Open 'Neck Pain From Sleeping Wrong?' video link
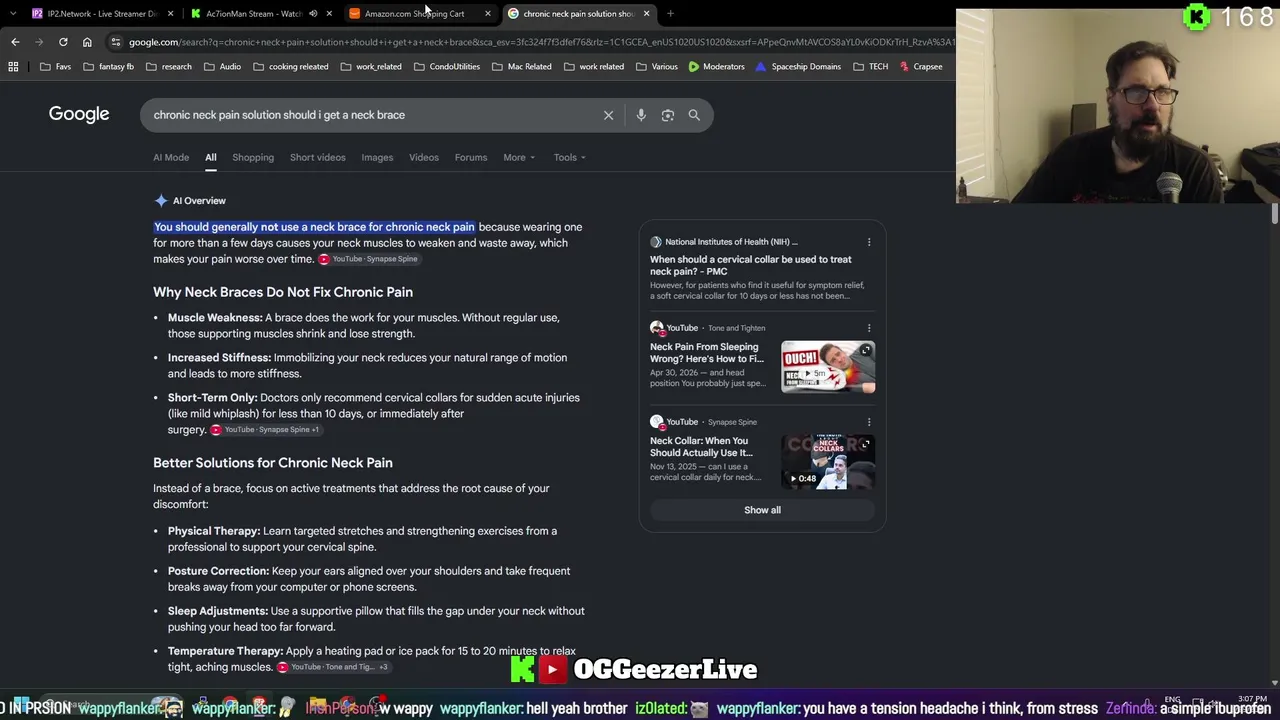 (x=707, y=353)
